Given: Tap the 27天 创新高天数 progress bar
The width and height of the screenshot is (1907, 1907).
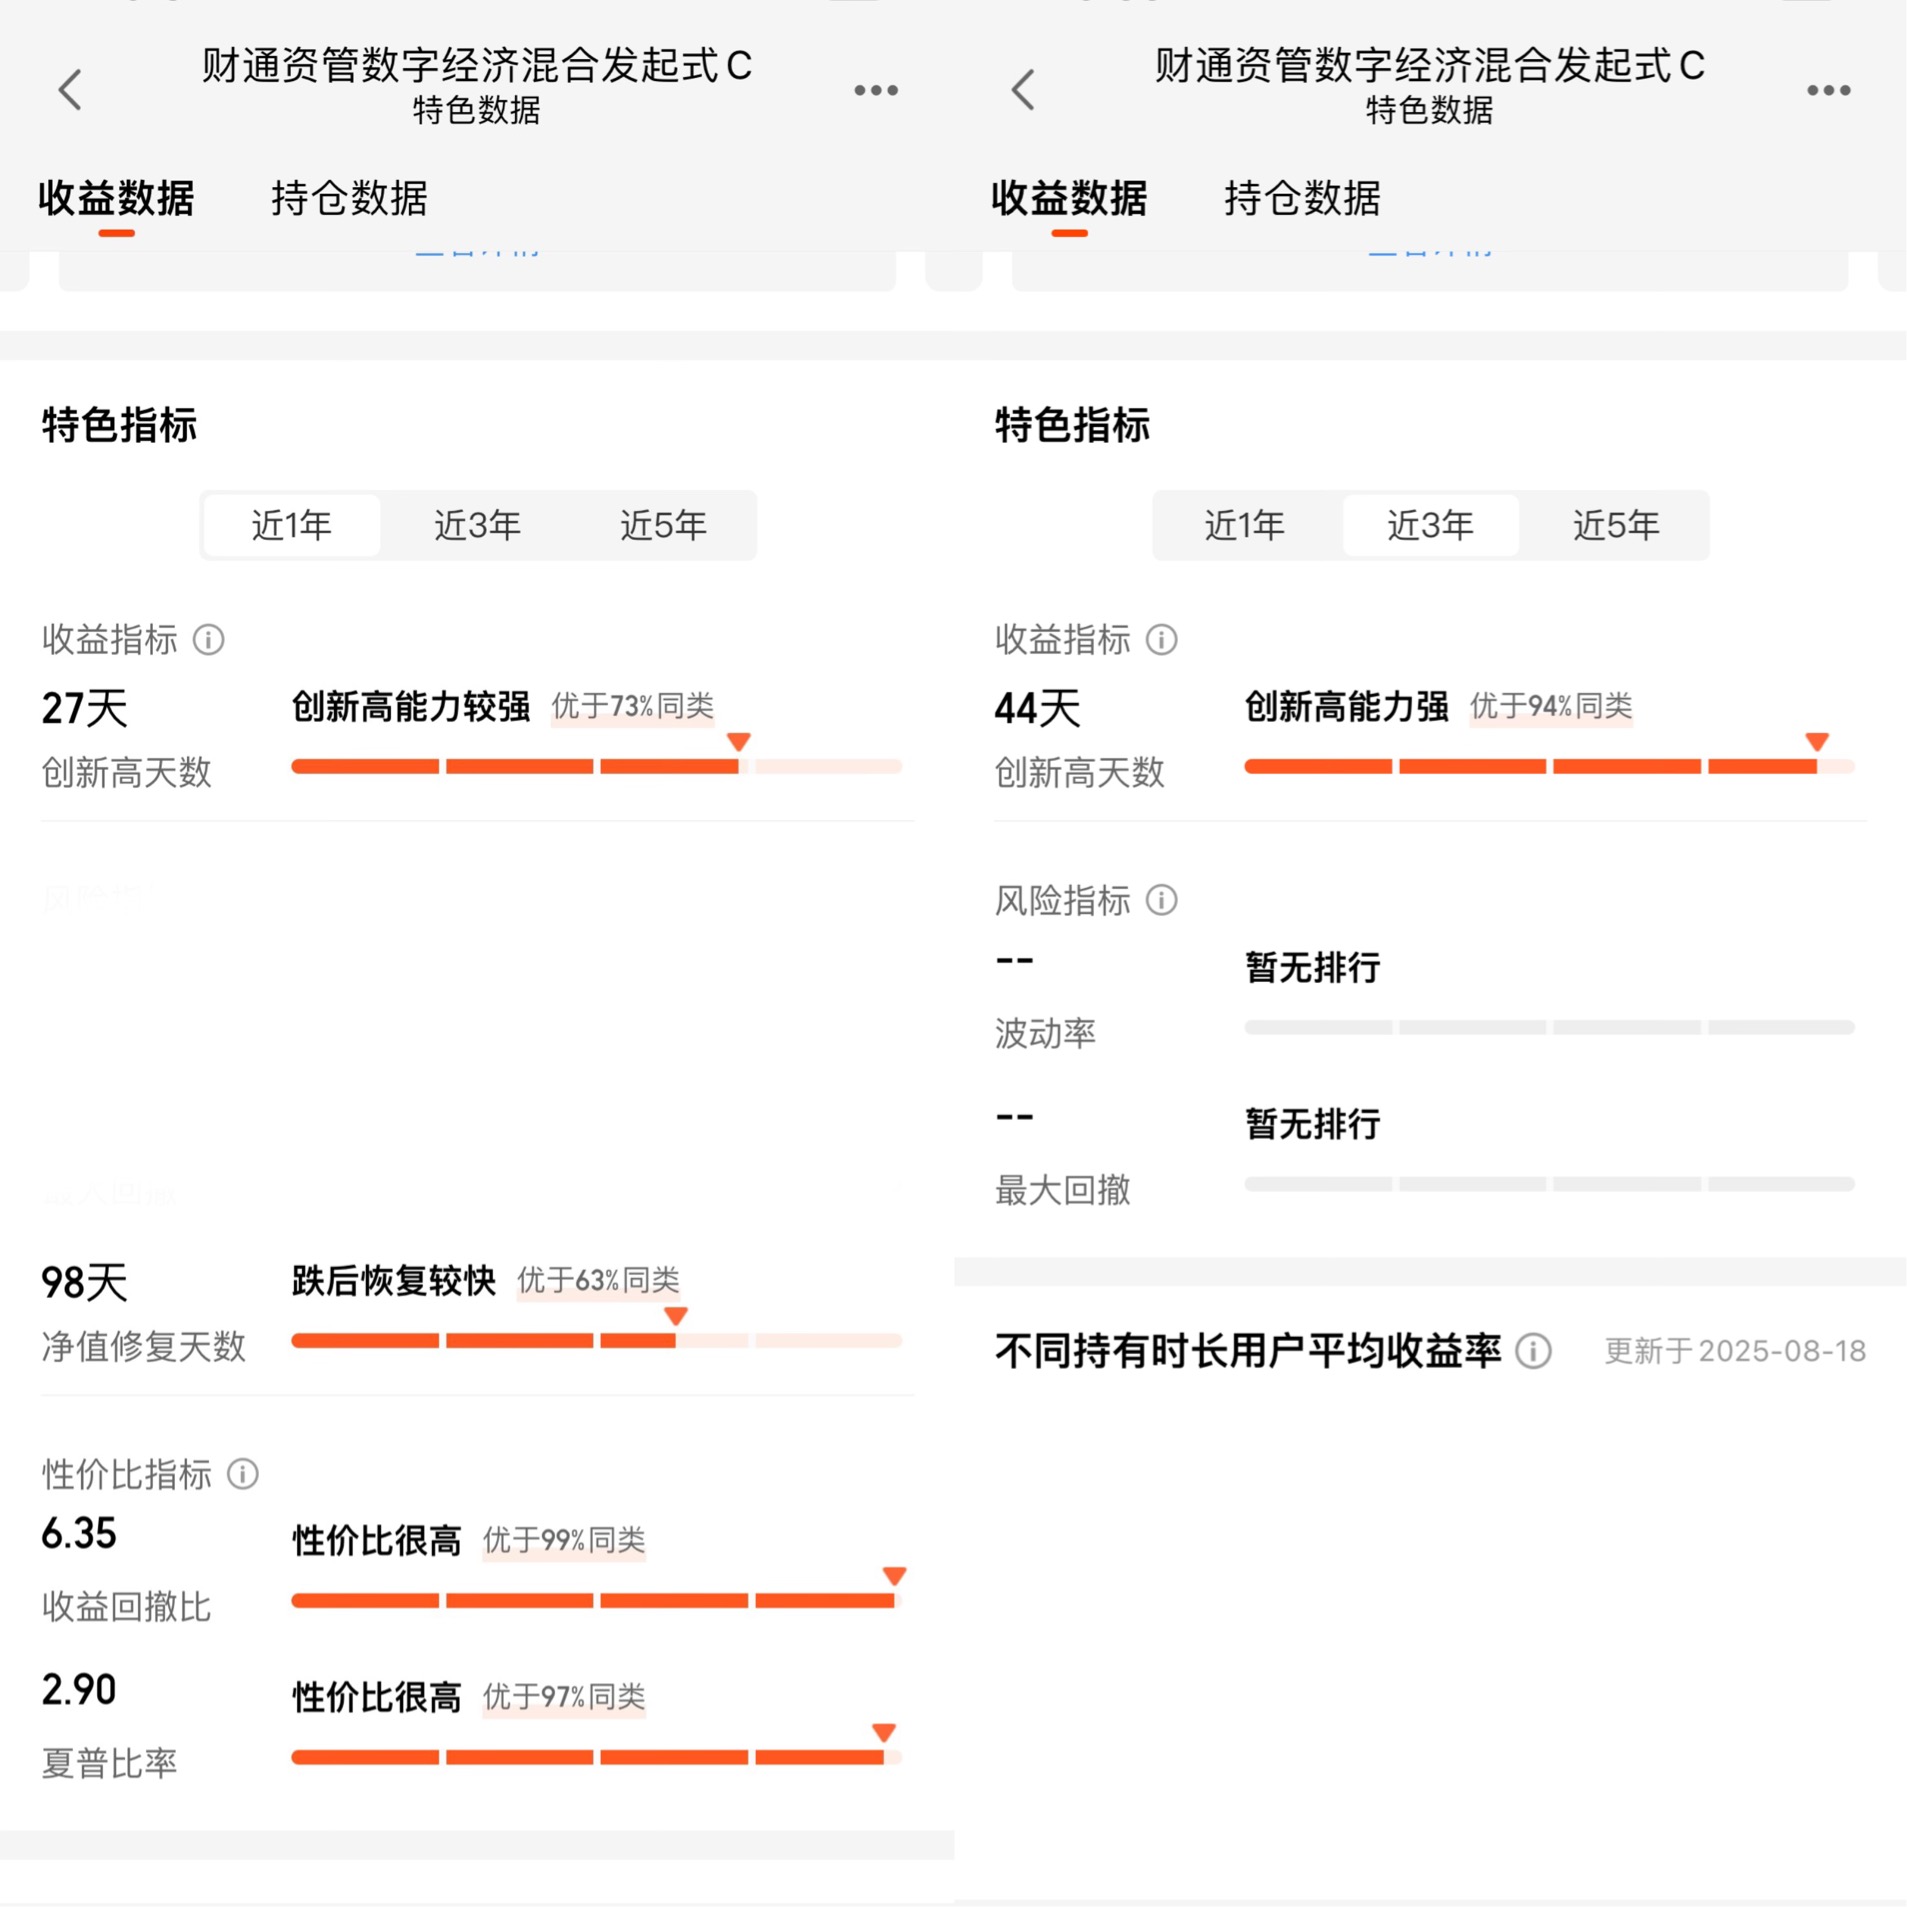Looking at the screenshot, I should [597, 766].
